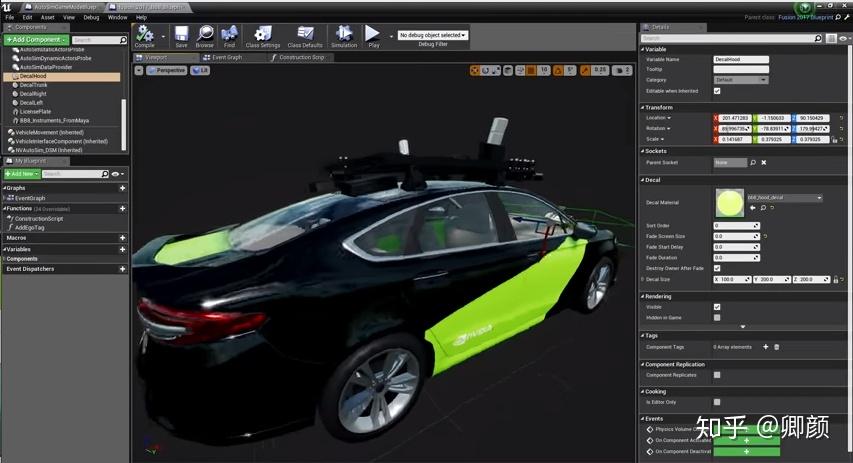Open the File menu
The height and width of the screenshot is (463, 853).
tap(10, 17)
